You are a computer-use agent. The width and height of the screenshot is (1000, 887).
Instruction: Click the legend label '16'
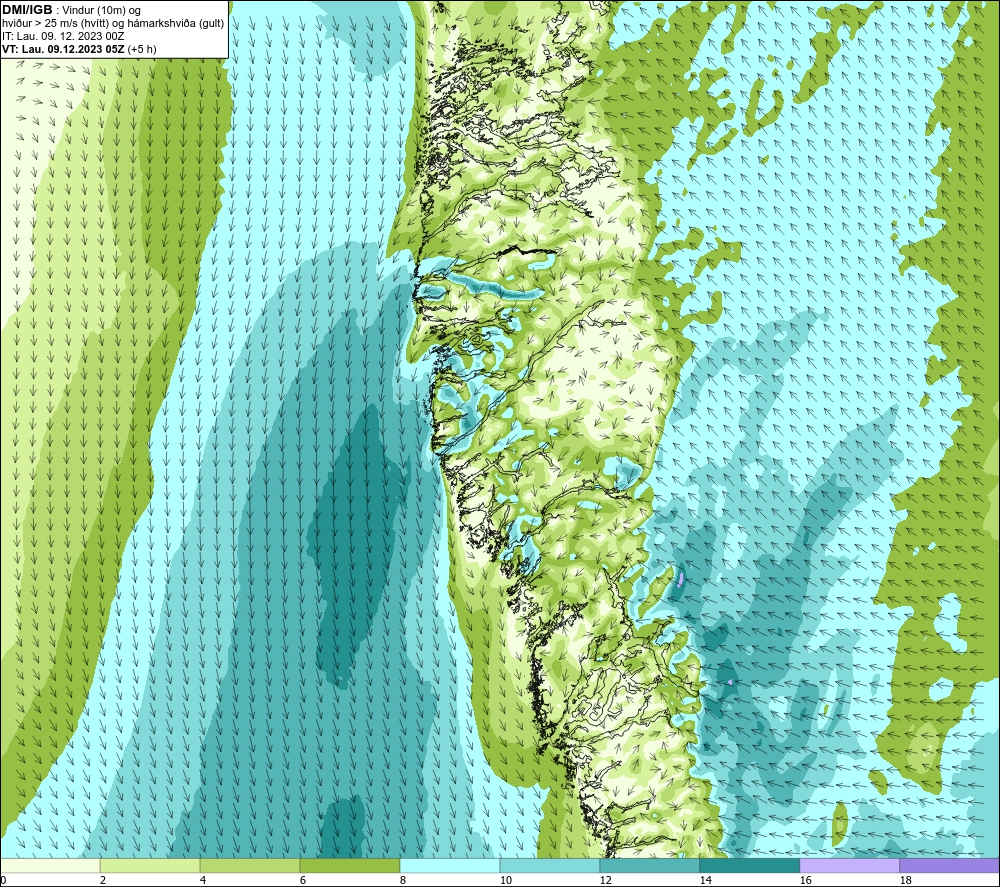[x=805, y=881]
